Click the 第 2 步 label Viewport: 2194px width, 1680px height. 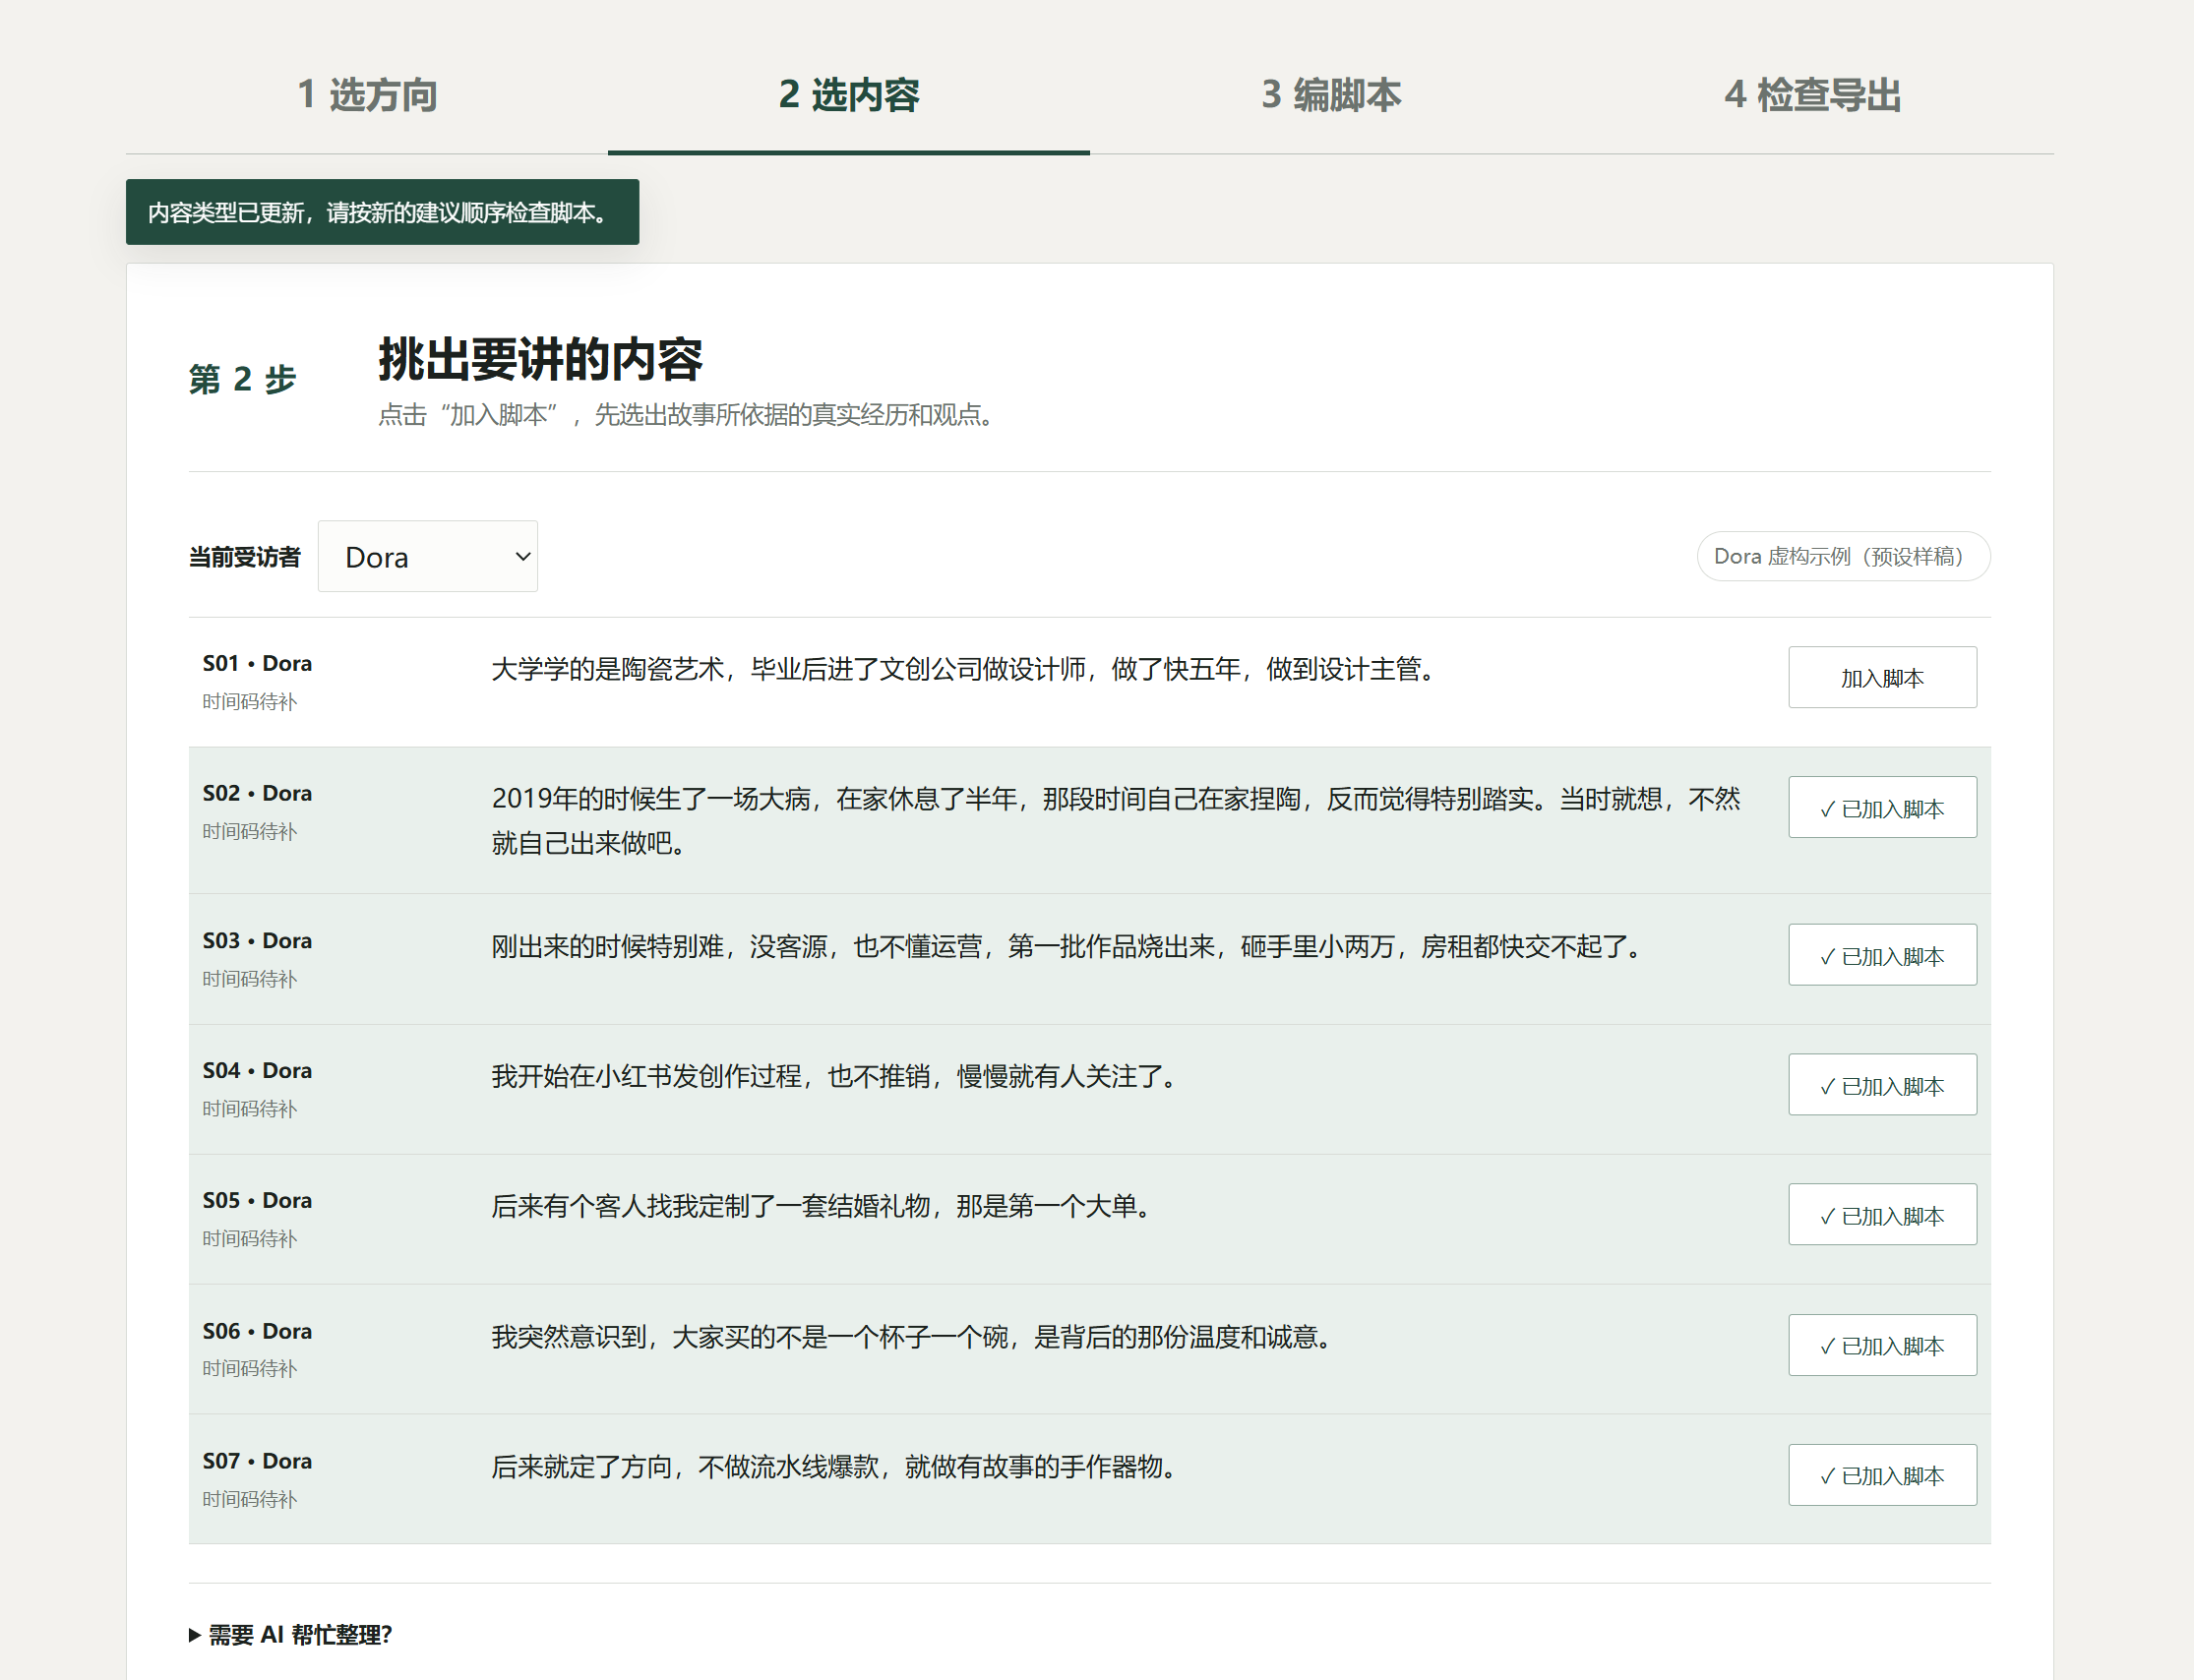click(243, 379)
